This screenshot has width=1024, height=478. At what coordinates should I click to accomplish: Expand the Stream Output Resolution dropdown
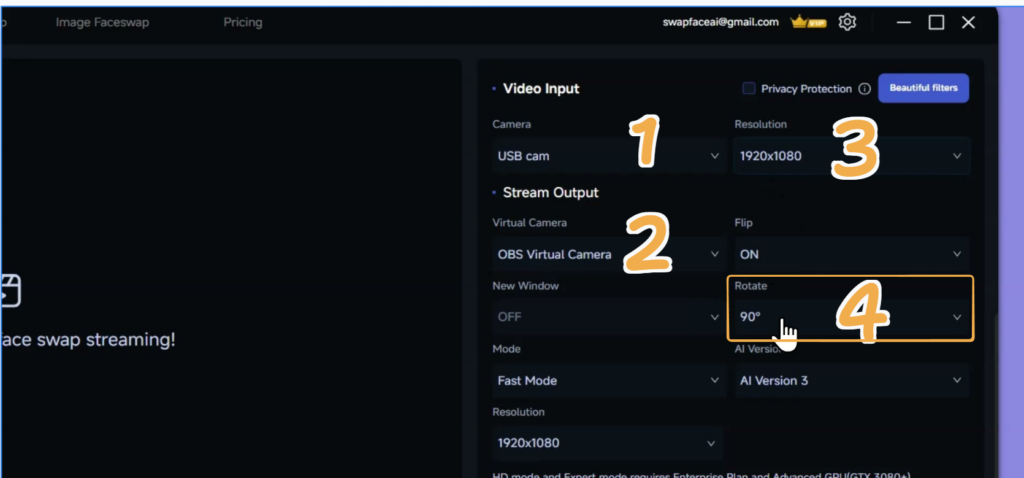[x=608, y=442]
